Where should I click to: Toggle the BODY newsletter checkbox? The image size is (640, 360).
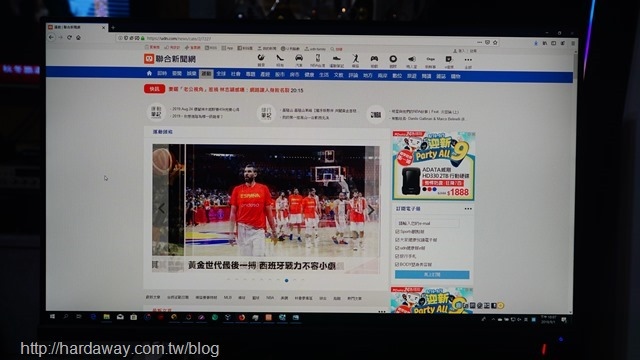(x=397, y=264)
